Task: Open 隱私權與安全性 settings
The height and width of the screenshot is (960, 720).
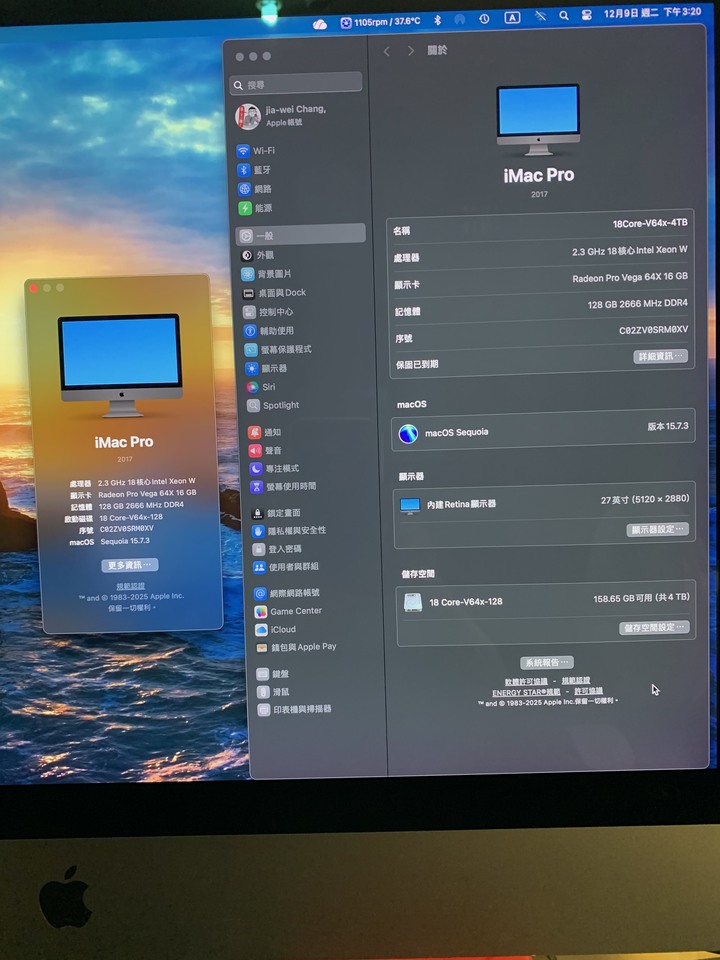Action: (x=296, y=531)
